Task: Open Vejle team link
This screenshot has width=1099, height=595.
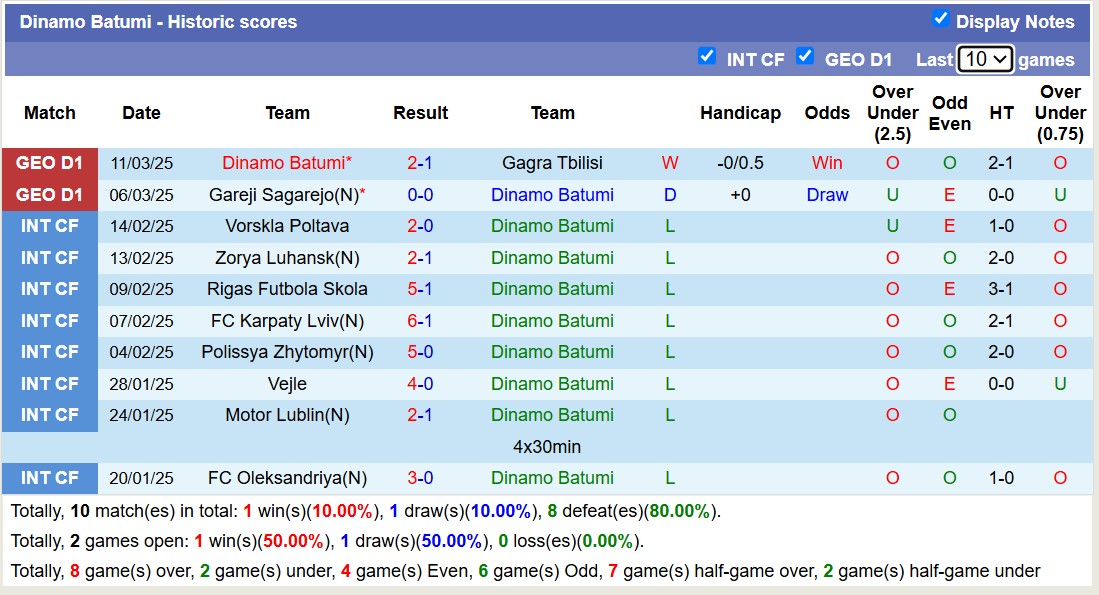Action: click(287, 384)
